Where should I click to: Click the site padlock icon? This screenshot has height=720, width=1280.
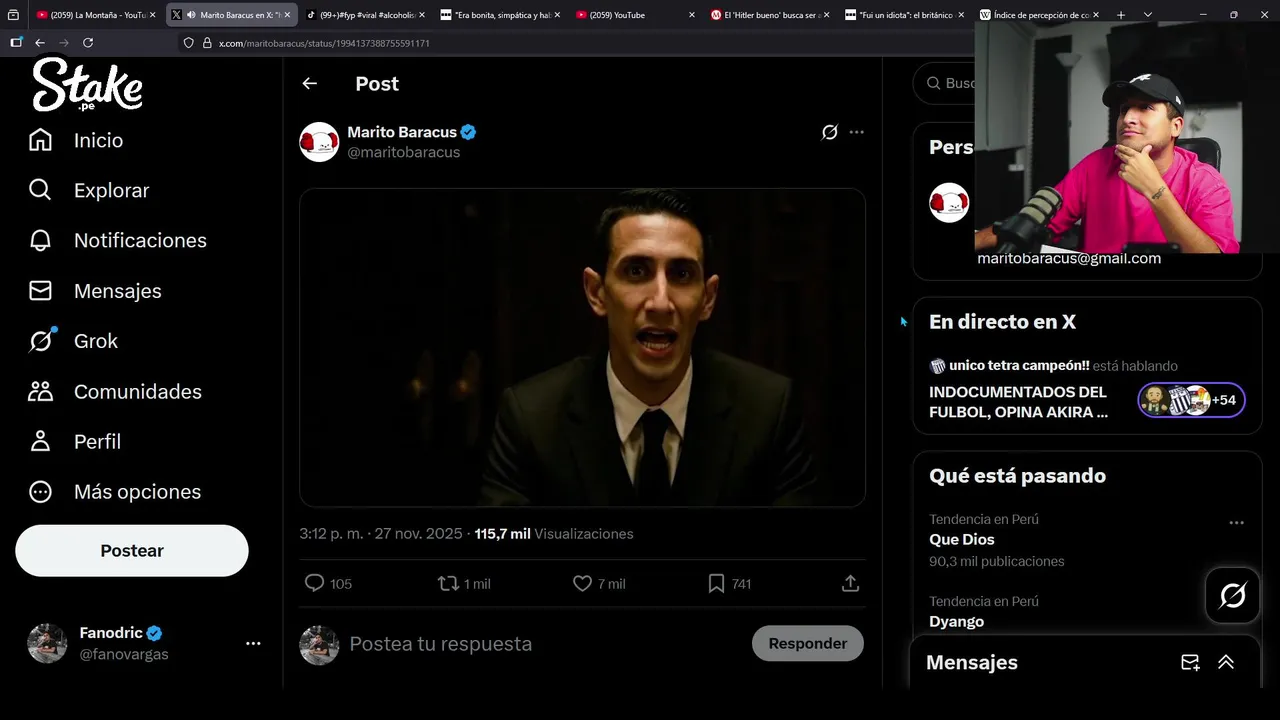207,43
